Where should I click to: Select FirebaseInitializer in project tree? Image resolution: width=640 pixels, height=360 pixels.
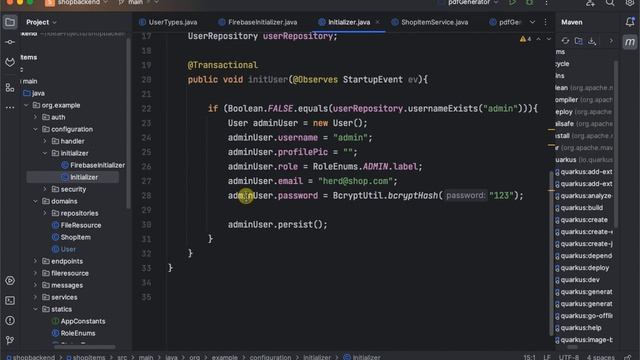(x=93, y=165)
